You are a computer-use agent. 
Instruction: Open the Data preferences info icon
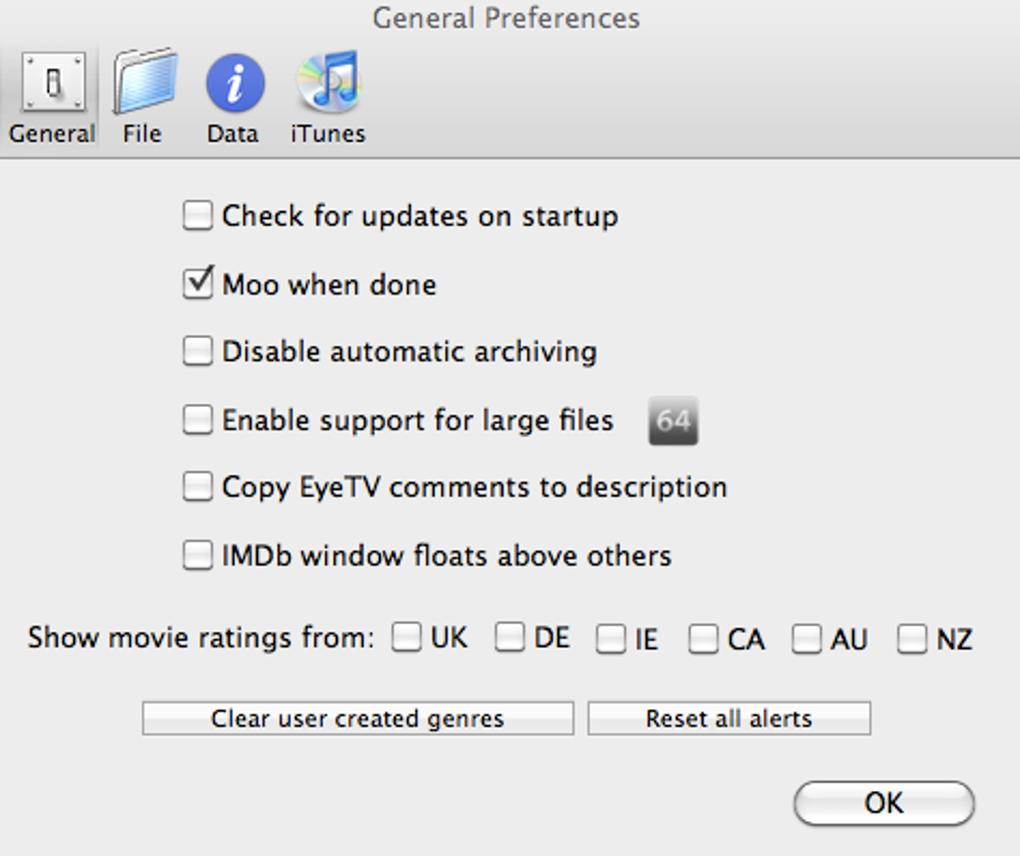pos(234,85)
